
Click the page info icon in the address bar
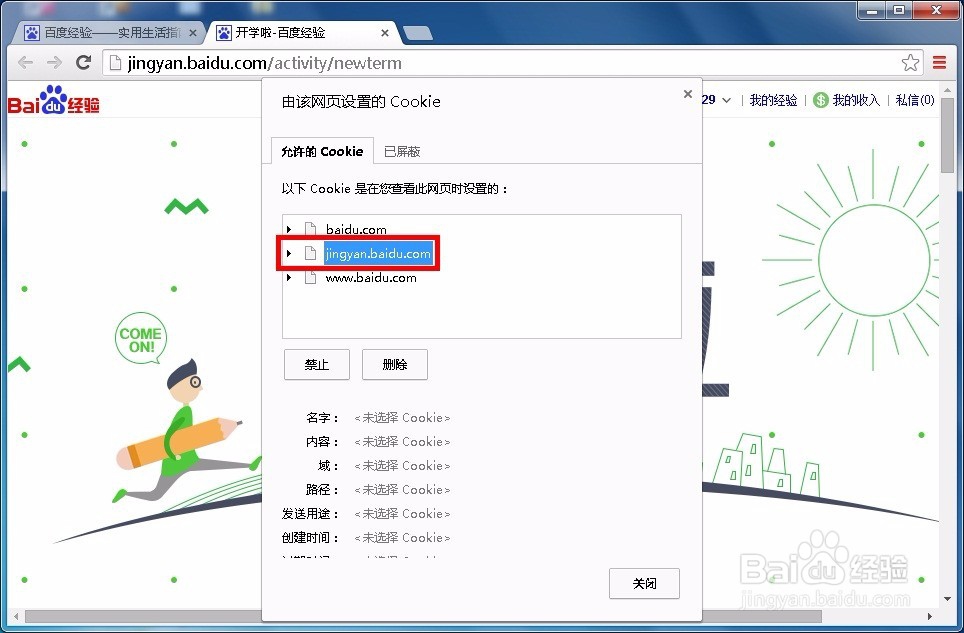(x=115, y=63)
